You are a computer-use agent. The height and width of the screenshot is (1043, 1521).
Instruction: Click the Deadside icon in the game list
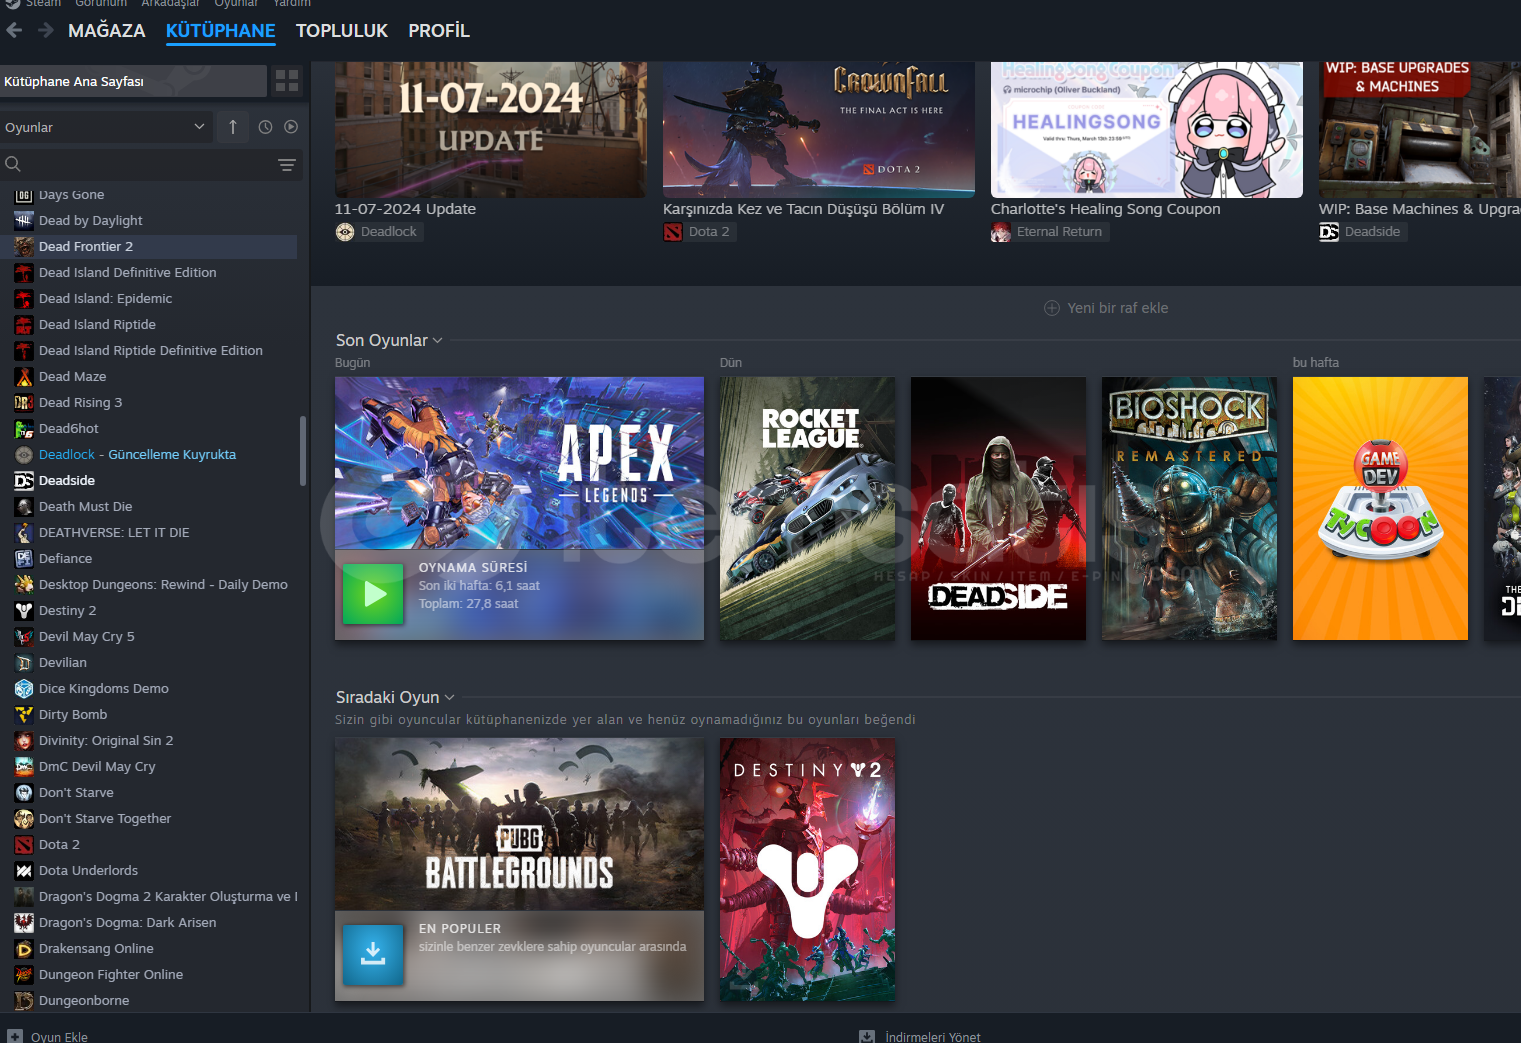pyautogui.click(x=24, y=481)
